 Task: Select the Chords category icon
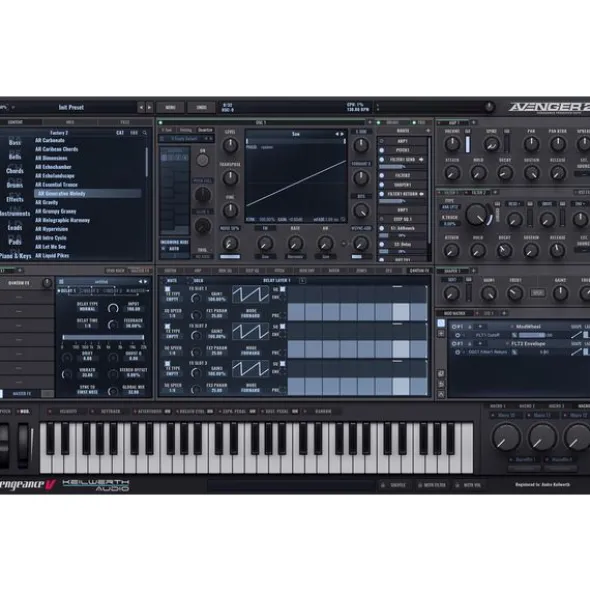15,170
